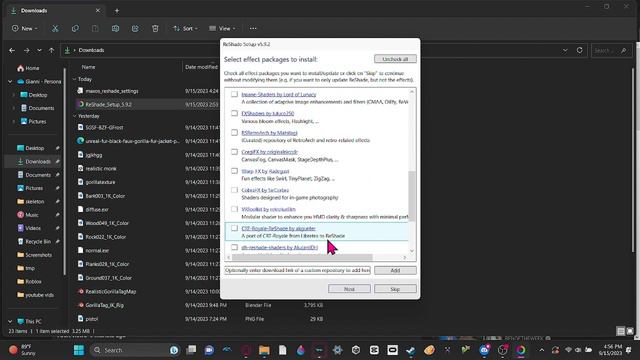The height and width of the screenshot is (360, 640).
Task: Collapse the Today group
Action: [x=74, y=79]
